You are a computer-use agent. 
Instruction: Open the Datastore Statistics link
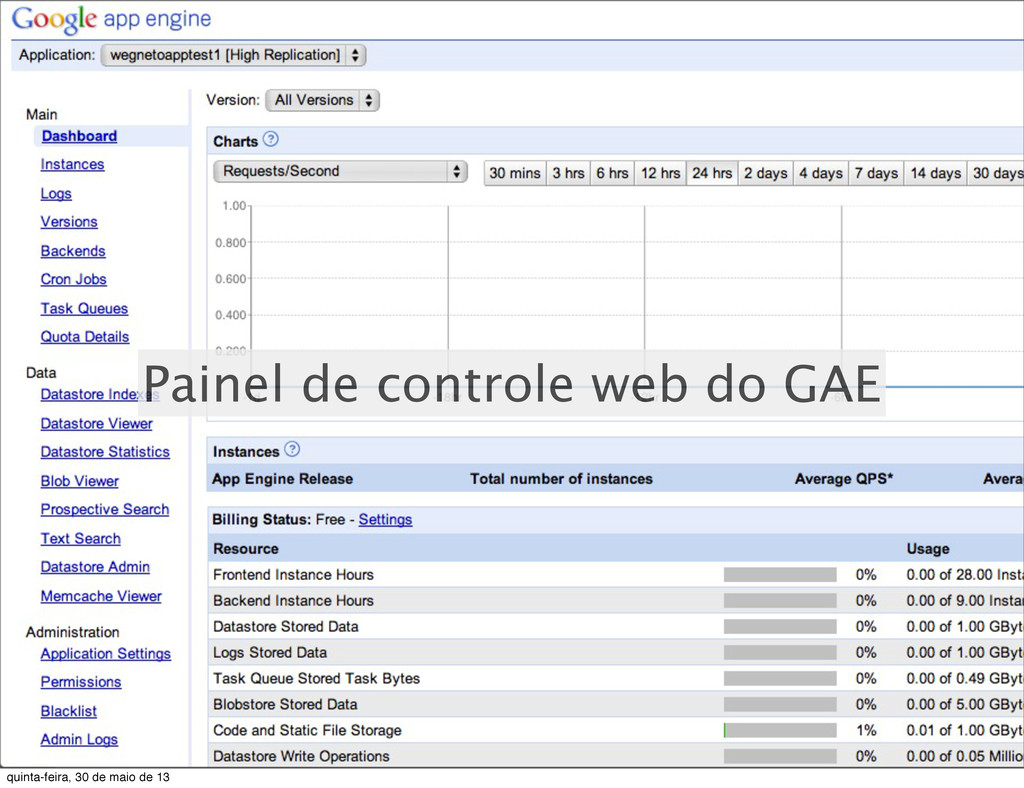point(105,452)
